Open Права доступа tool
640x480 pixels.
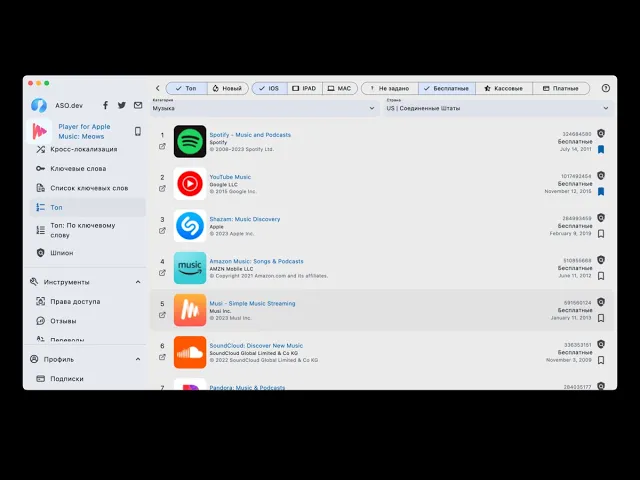pyautogui.click(x=88, y=302)
